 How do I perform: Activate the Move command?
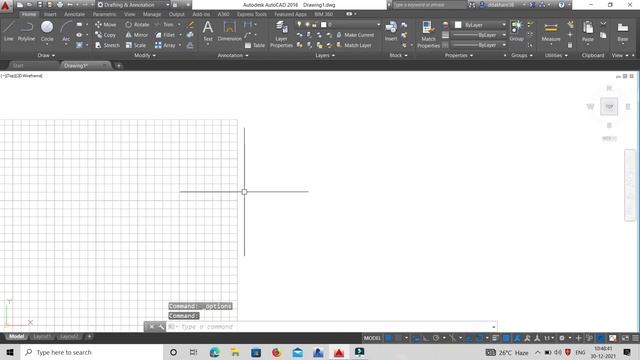[106, 24]
